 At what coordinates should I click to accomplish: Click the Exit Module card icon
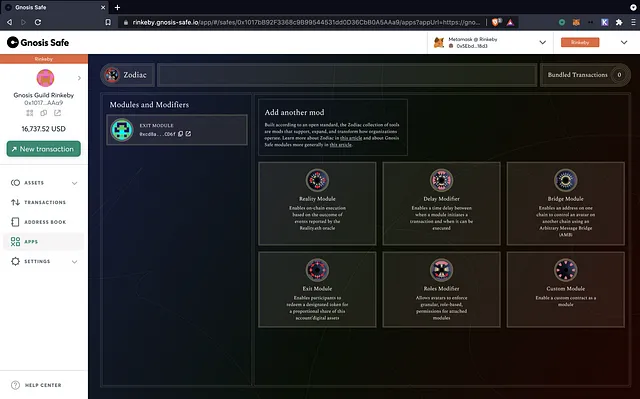[317, 270]
